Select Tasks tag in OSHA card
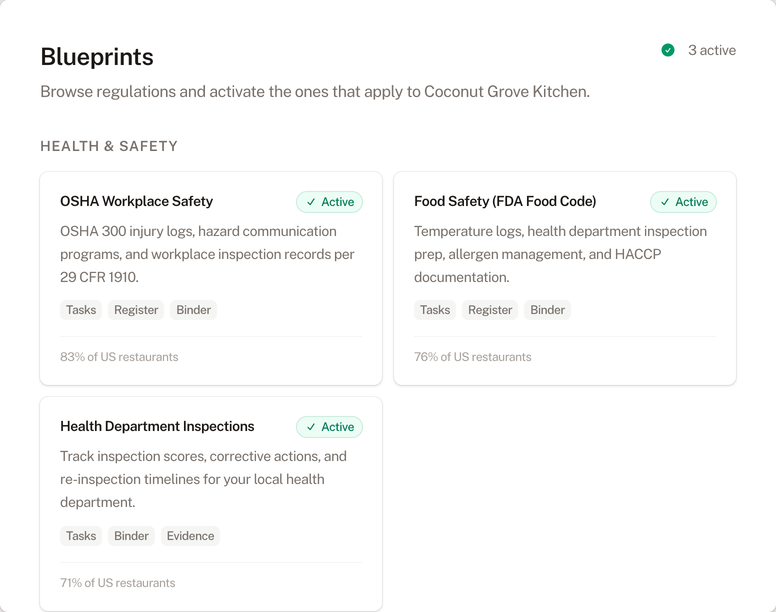 point(81,310)
